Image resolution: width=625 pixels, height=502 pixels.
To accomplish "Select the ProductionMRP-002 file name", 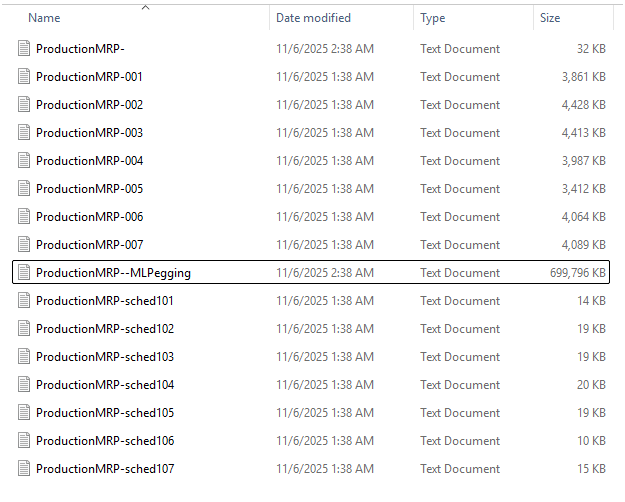I will click(89, 105).
